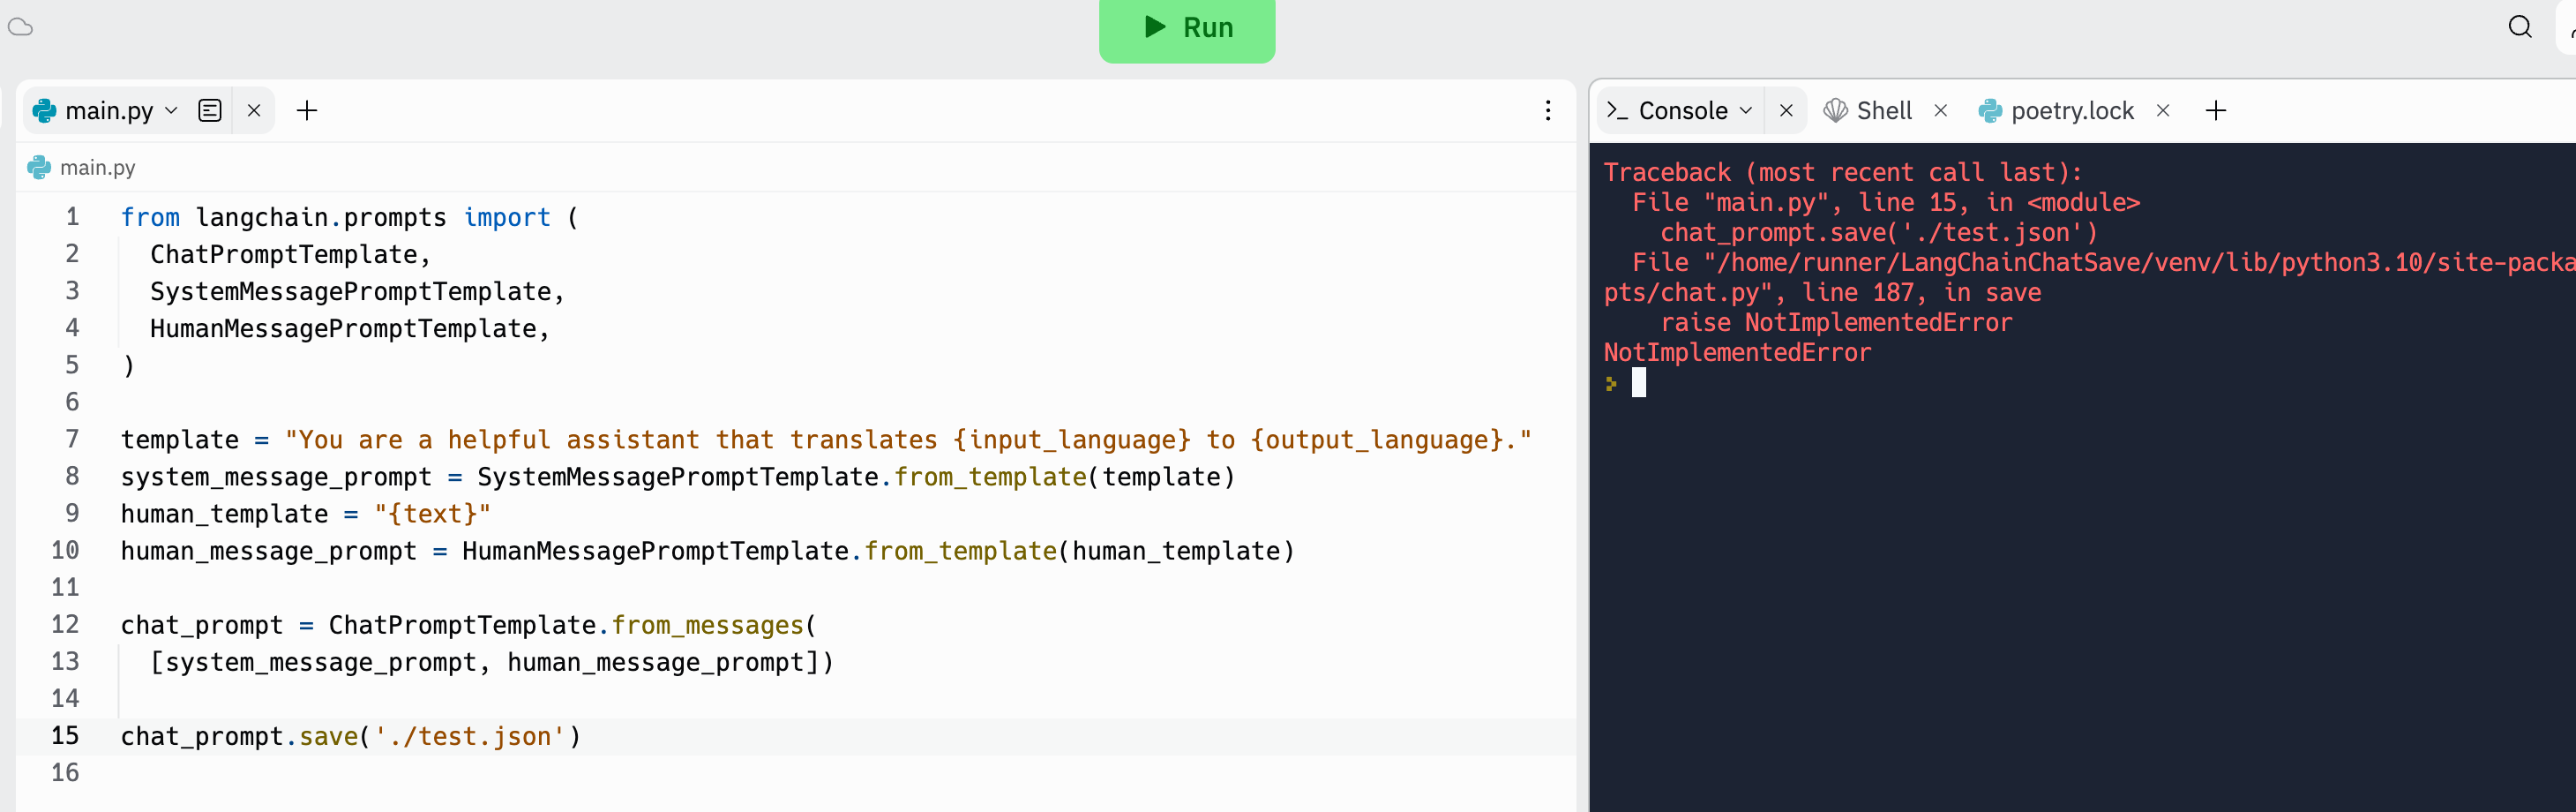Select the Console tab
Viewport: 2576px width, 812px height.
point(1682,110)
